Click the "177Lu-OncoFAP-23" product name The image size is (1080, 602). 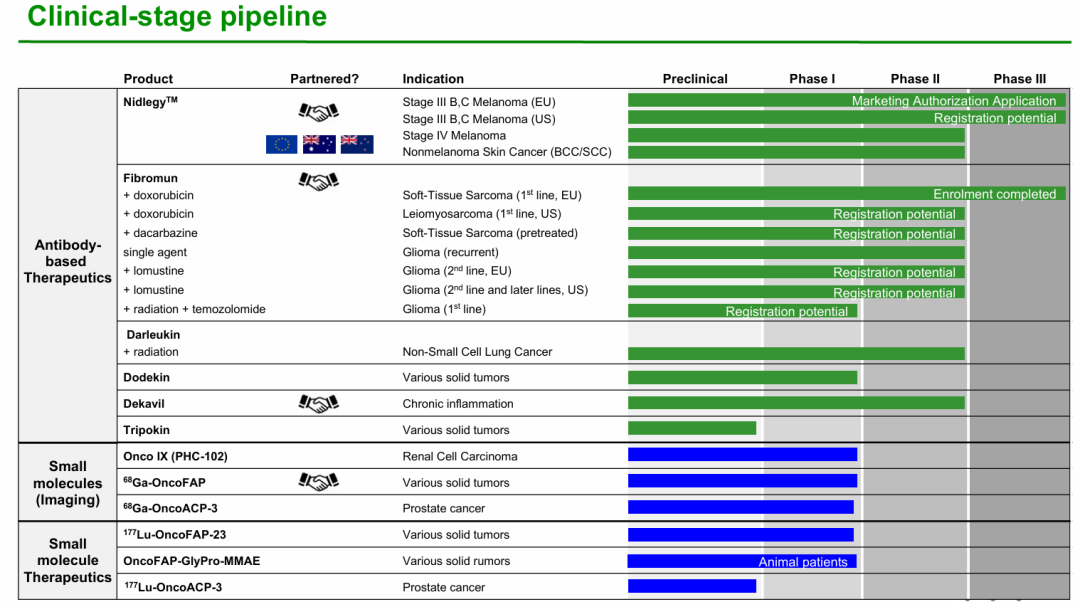coord(174,534)
